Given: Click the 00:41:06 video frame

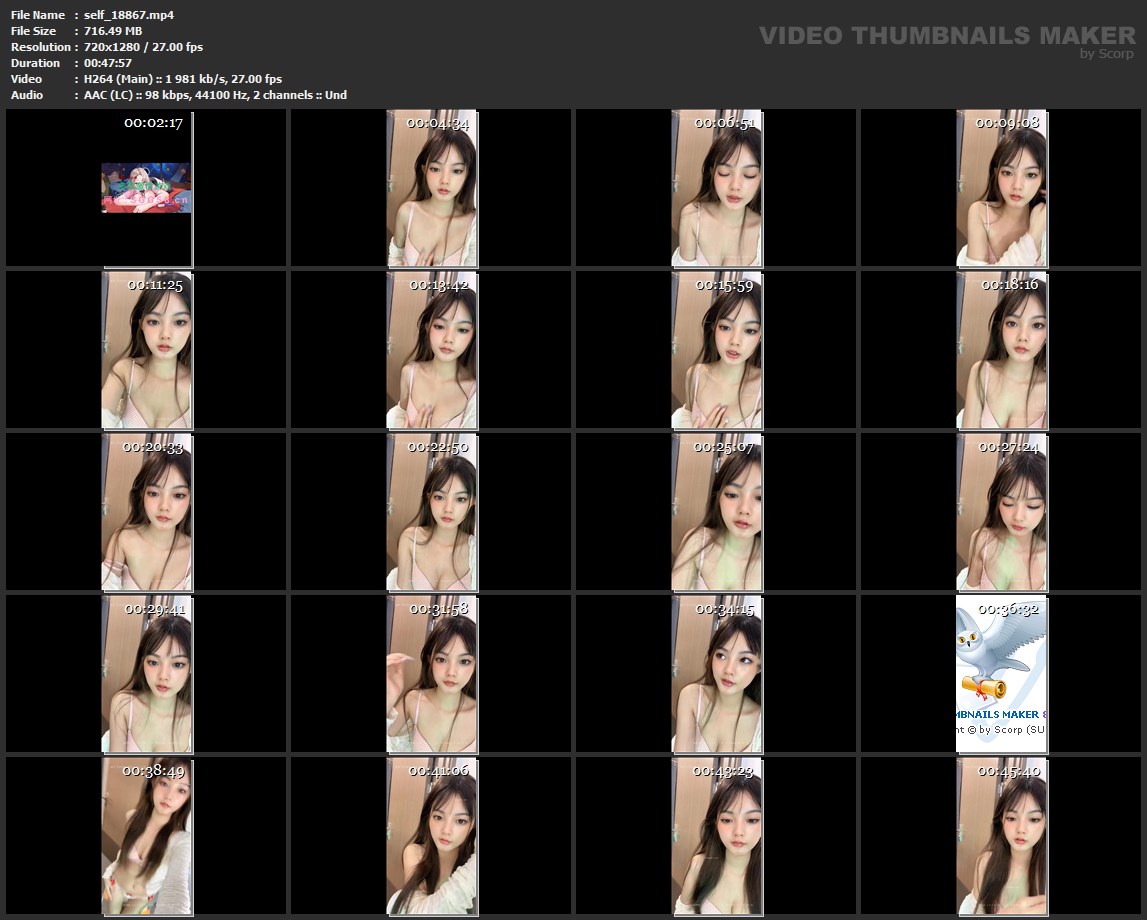Looking at the screenshot, I should [431, 836].
